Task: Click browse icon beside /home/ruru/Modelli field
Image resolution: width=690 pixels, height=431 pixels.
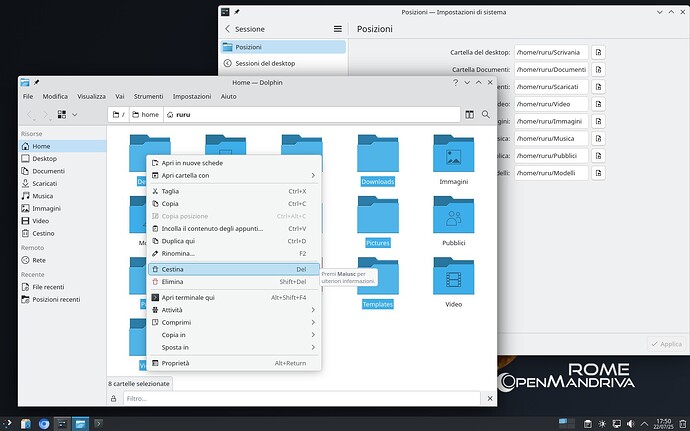Action: [x=598, y=172]
